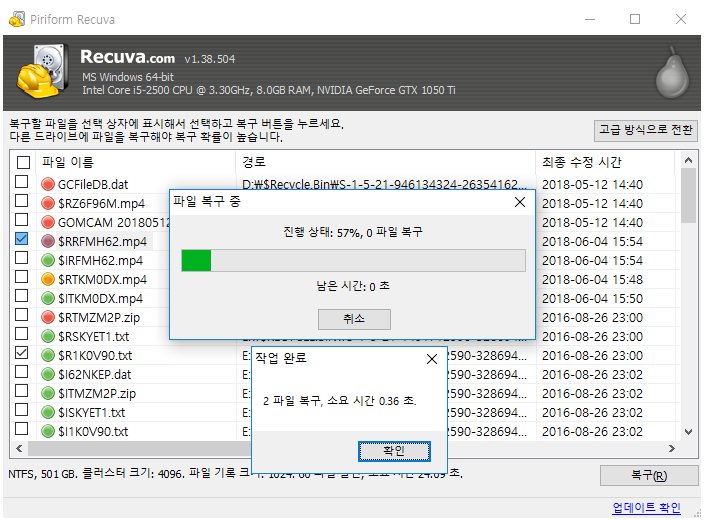Check the box for $ITKM0DX.mp4
Viewport: 705px width, 520px height.
click(22, 296)
